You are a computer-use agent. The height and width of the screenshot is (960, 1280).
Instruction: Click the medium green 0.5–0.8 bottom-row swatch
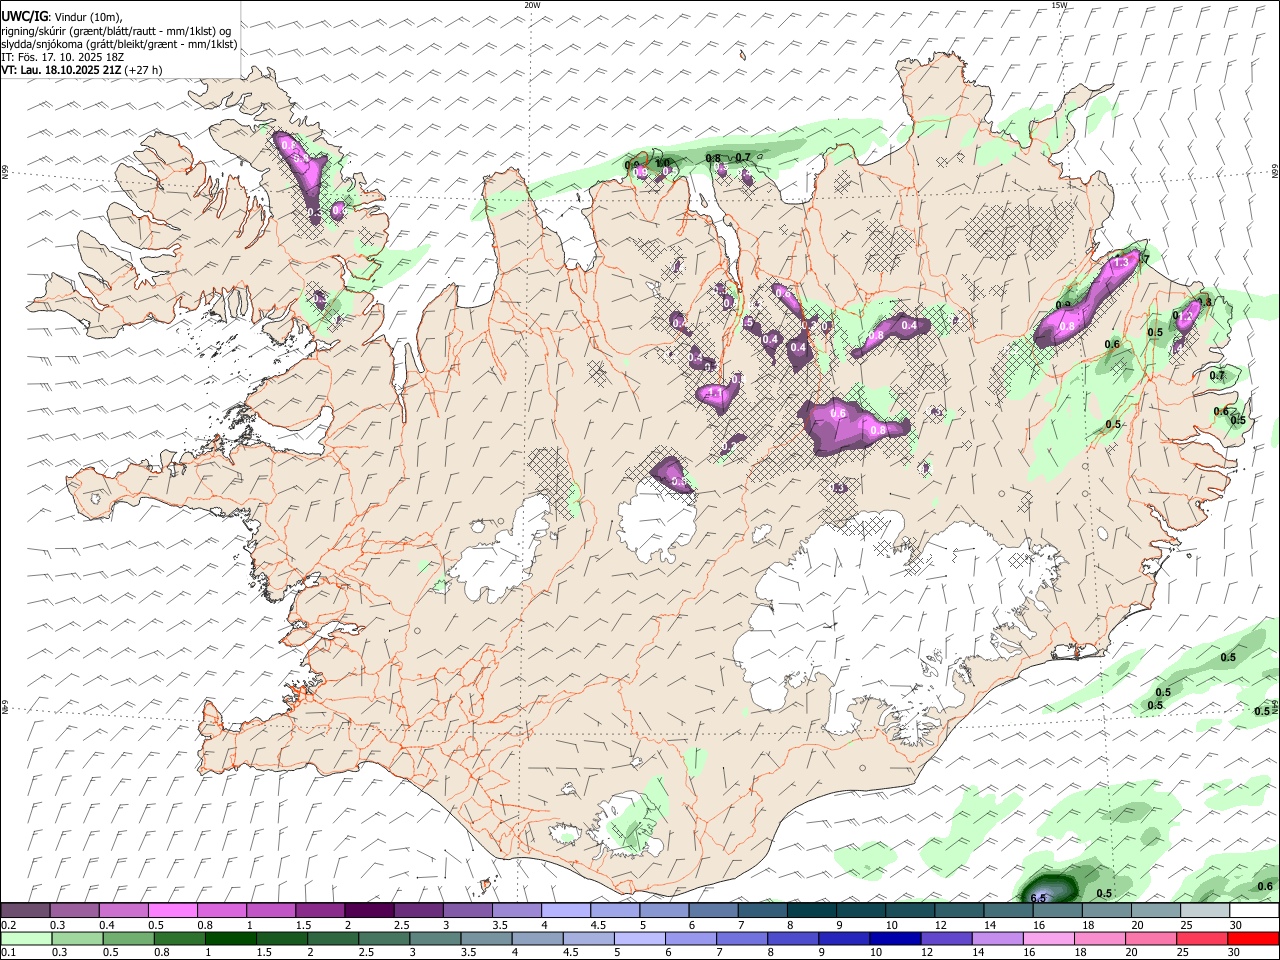[x=127, y=938]
